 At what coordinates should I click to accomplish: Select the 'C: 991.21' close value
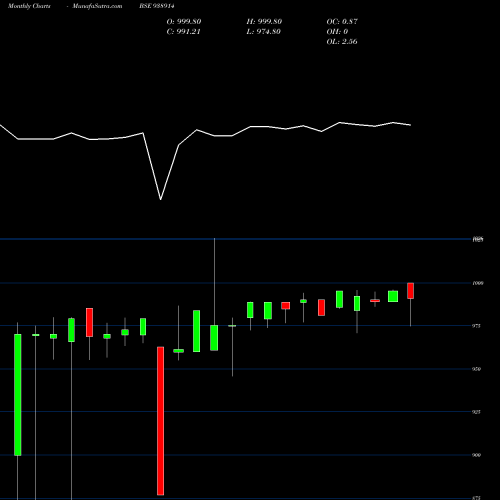pyautogui.click(x=183, y=32)
